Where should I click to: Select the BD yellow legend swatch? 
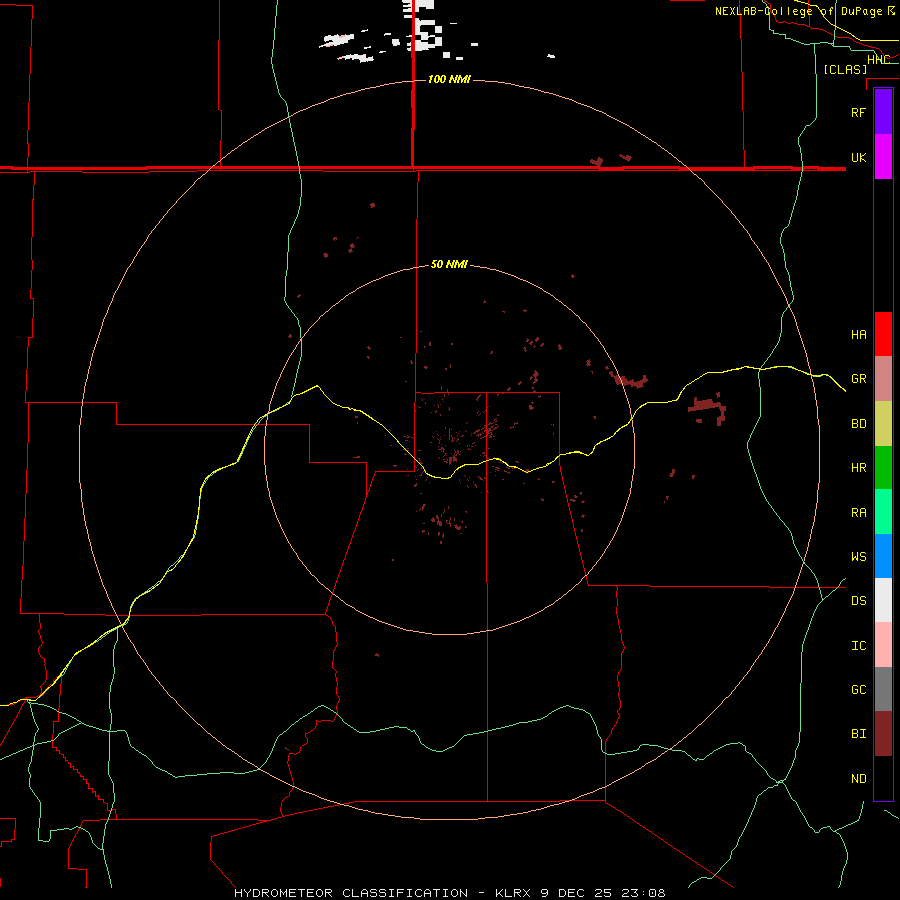(x=883, y=423)
